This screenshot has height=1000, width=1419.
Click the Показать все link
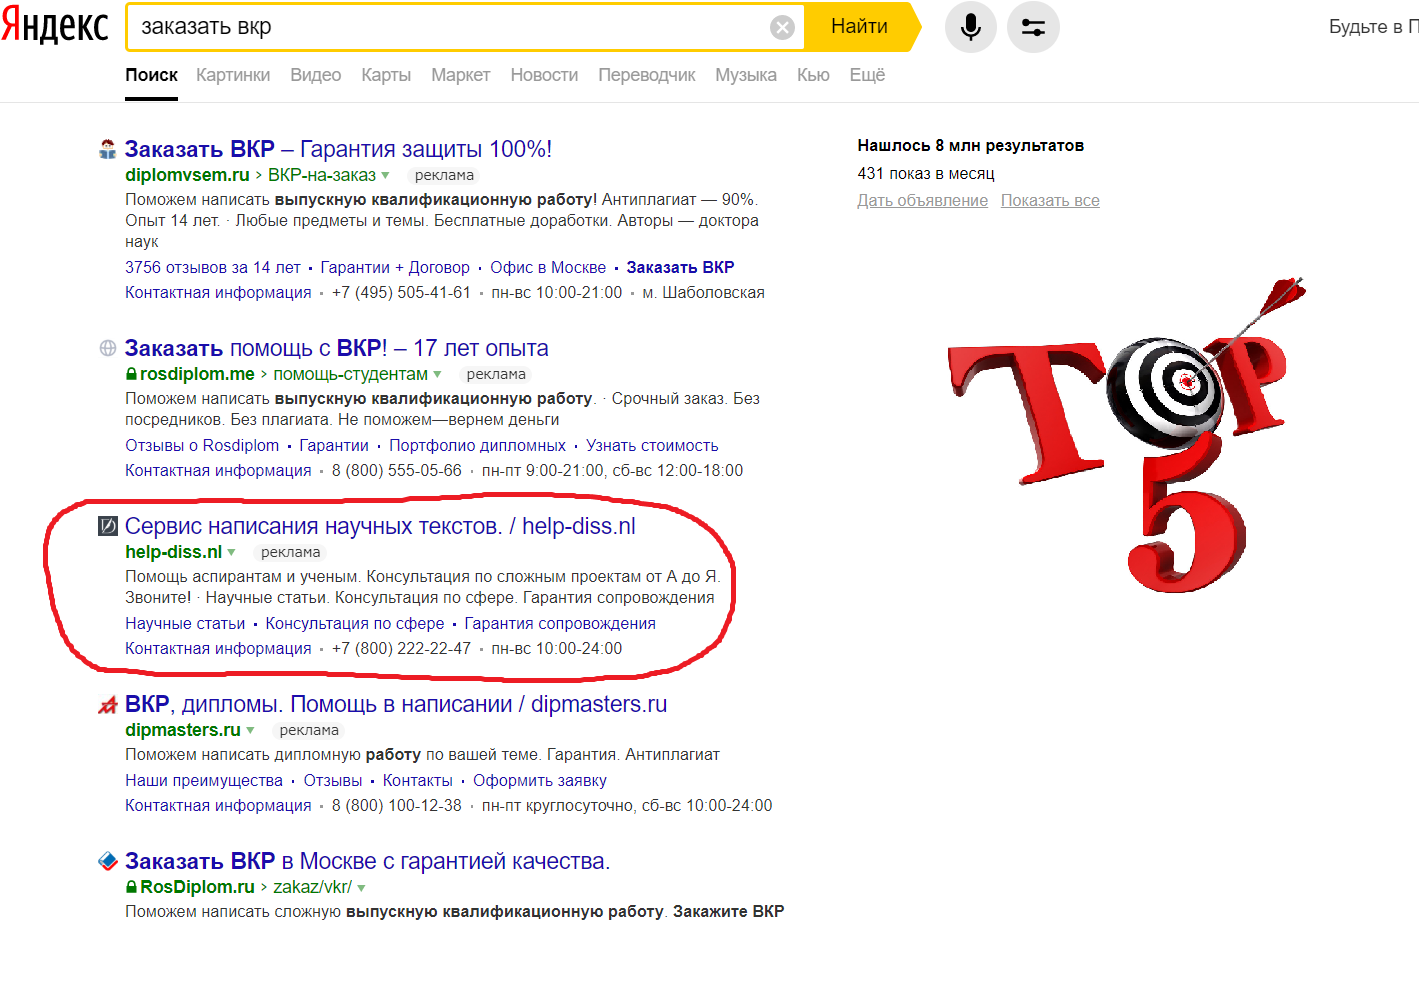coord(1050,201)
